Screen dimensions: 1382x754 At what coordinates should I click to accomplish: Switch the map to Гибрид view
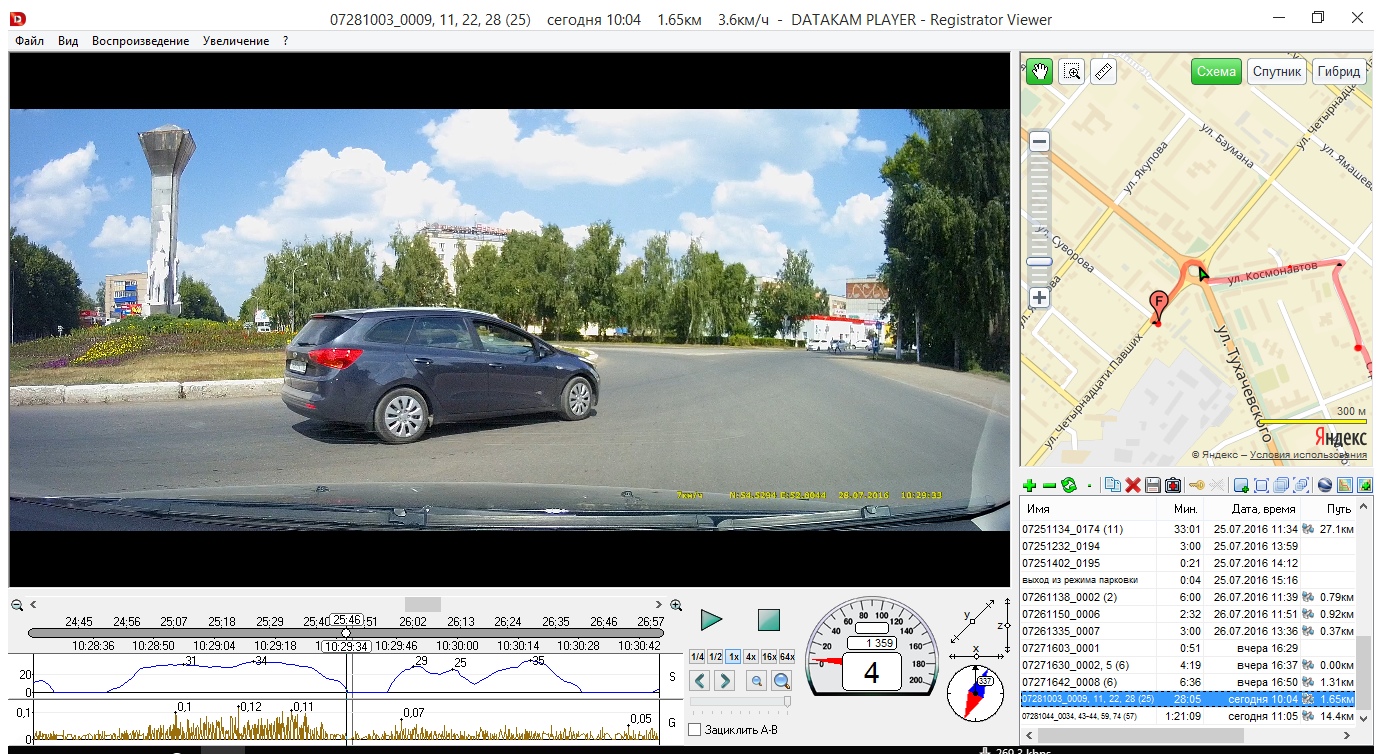1338,72
